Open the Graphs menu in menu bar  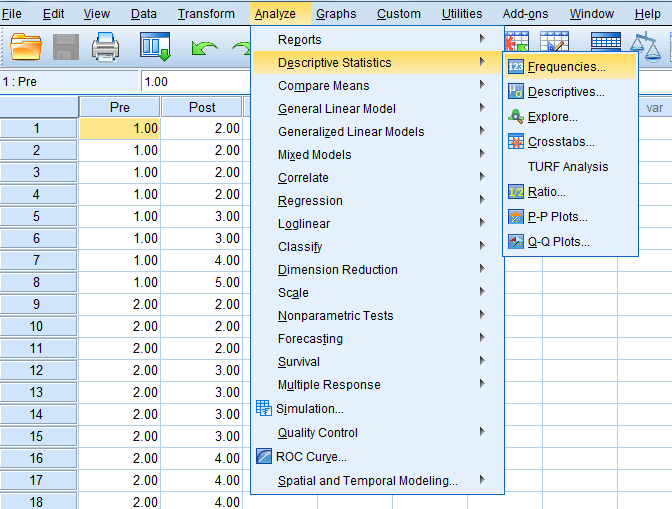(x=336, y=13)
